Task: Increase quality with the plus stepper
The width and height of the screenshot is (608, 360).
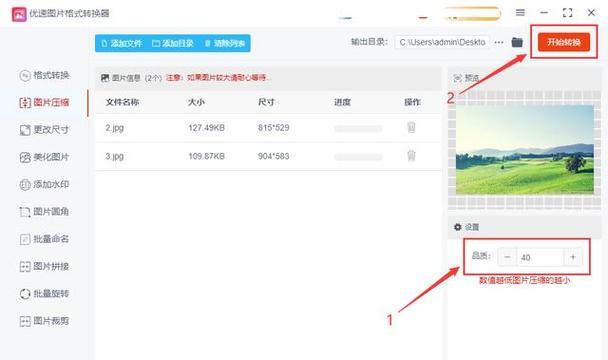Action: click(x=573, y=257)
